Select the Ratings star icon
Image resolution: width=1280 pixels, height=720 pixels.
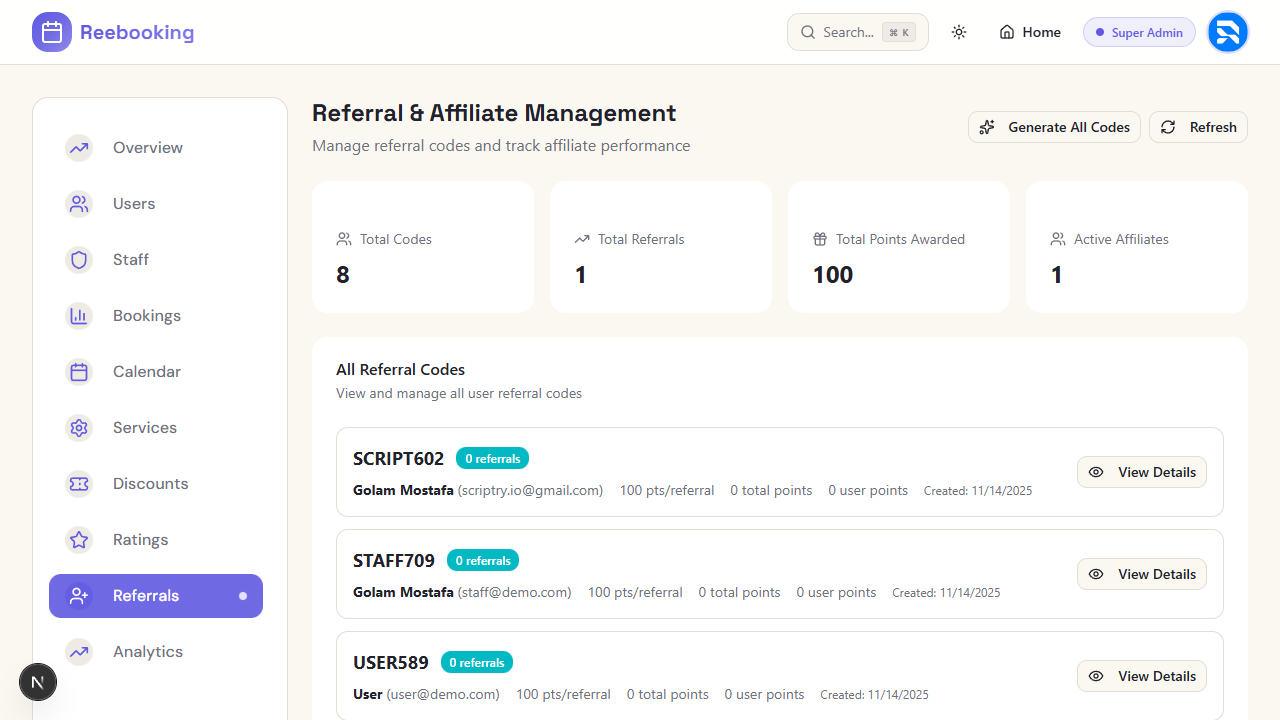79,540
